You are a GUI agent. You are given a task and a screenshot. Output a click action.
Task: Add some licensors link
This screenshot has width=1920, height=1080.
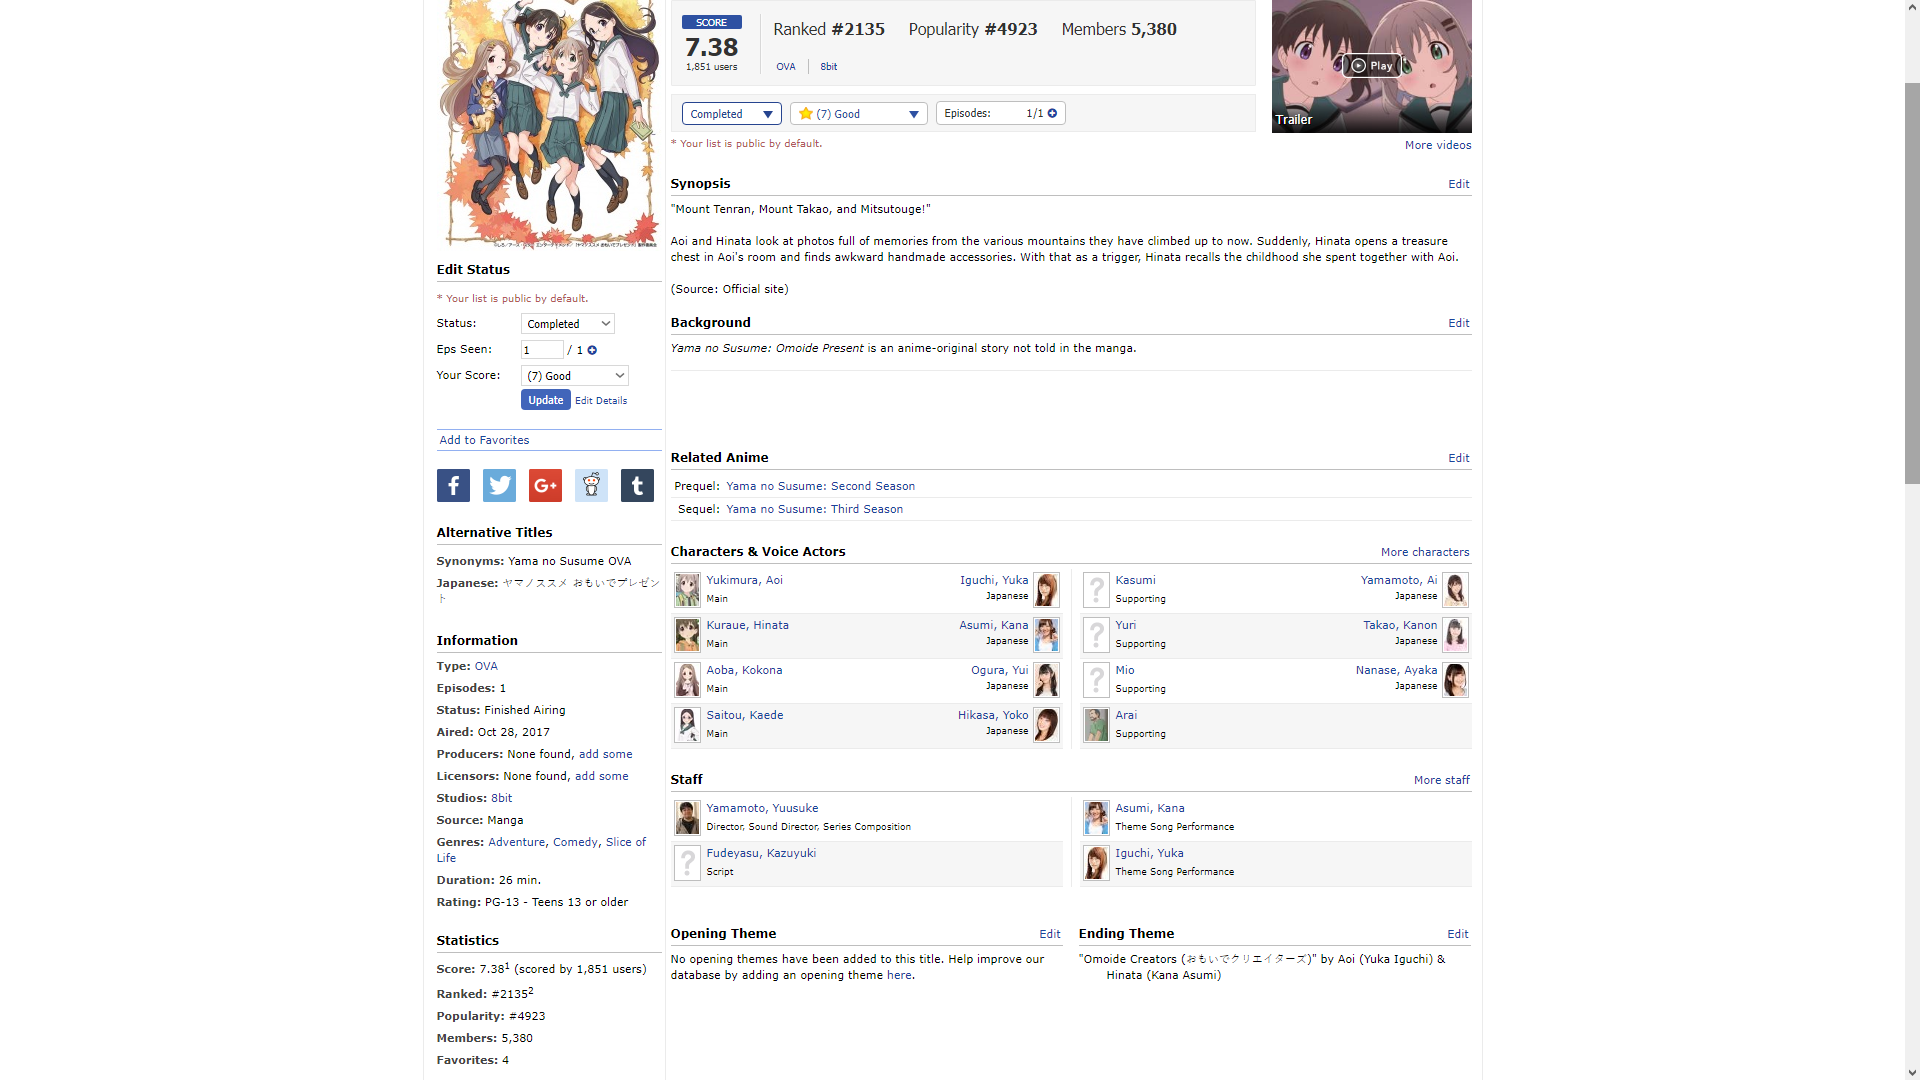602,776
